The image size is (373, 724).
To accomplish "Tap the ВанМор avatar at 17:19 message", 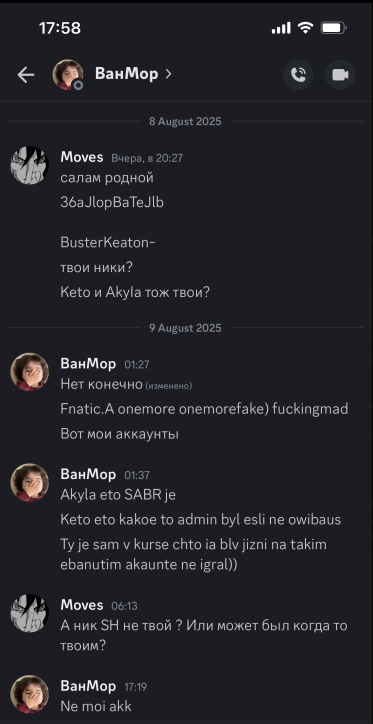I will [30, 694].
